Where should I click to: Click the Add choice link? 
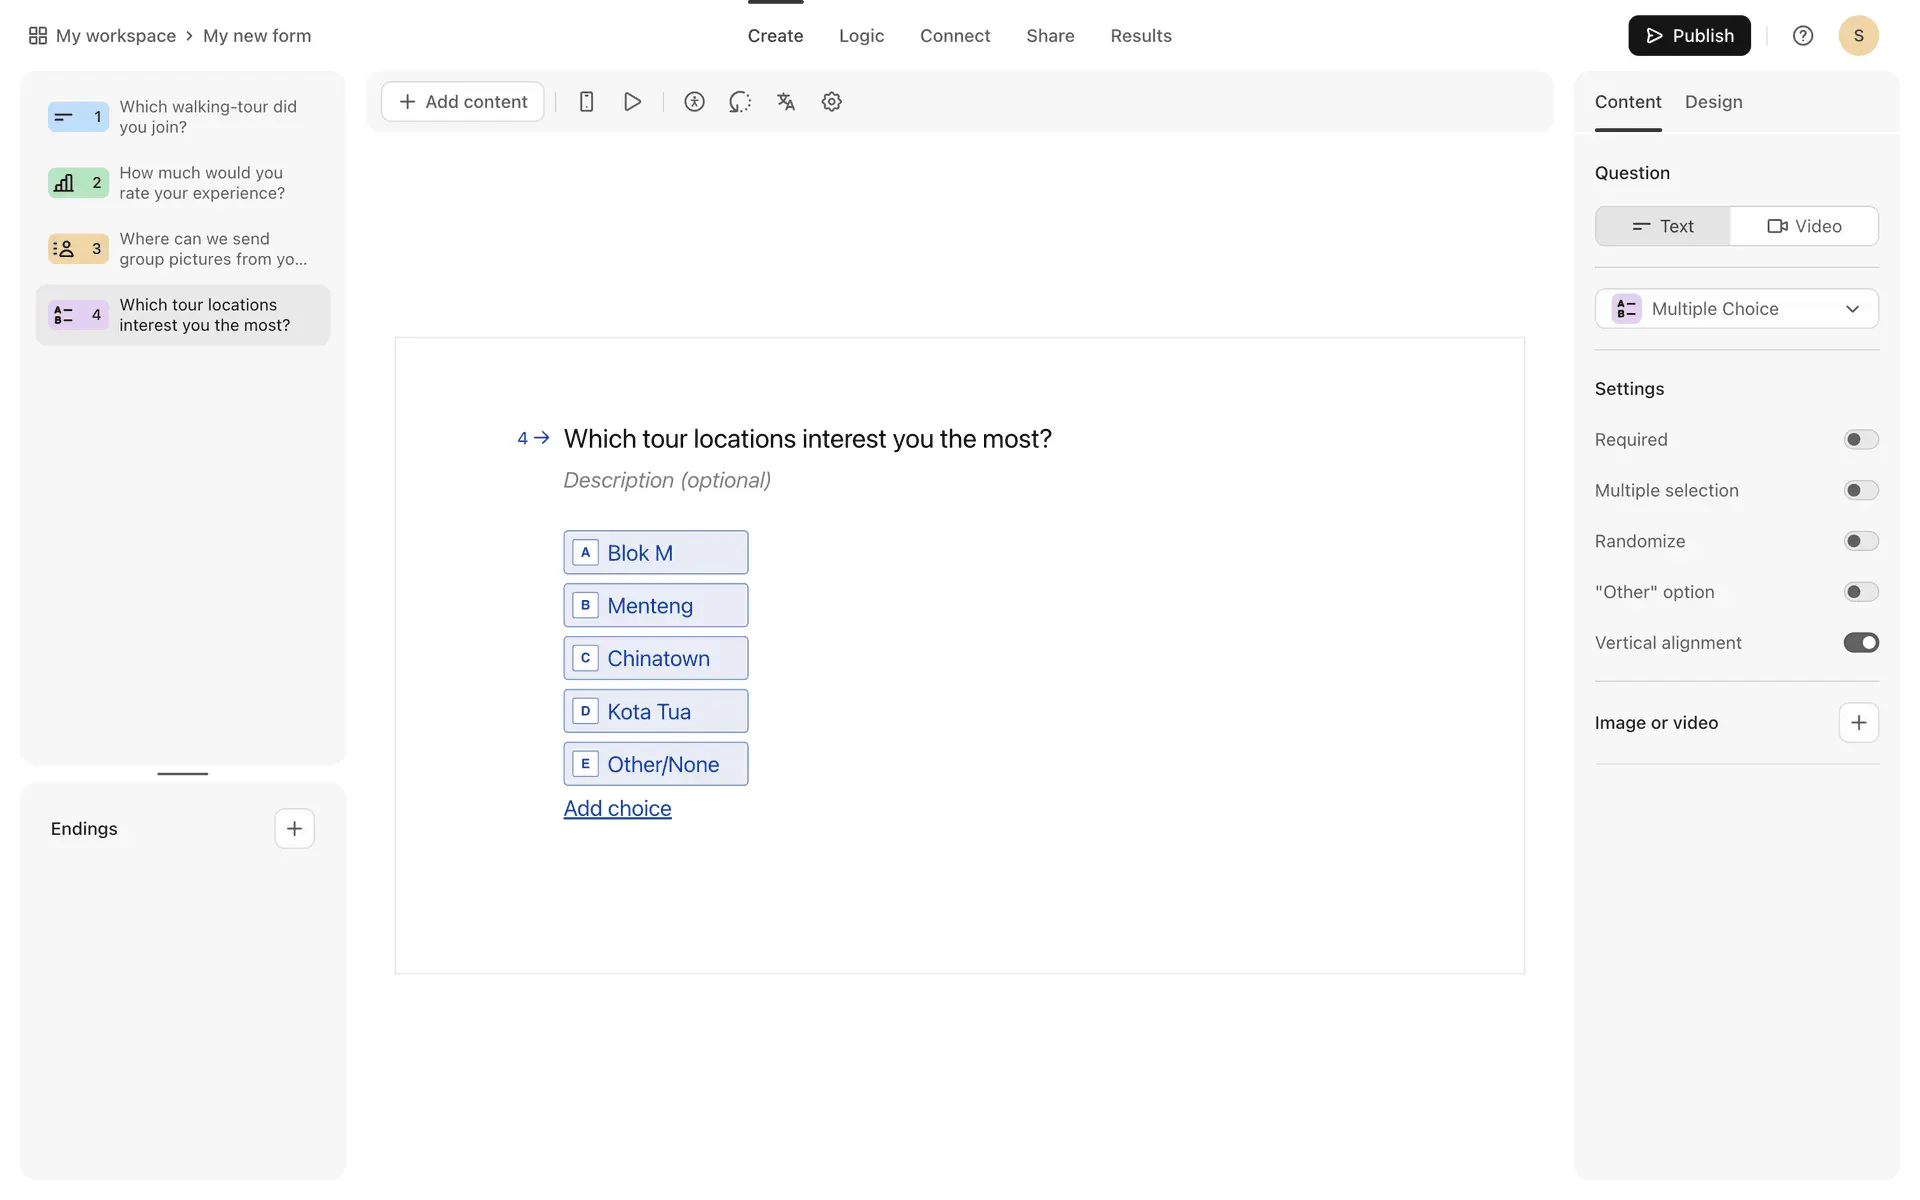[x=617, y=809]
